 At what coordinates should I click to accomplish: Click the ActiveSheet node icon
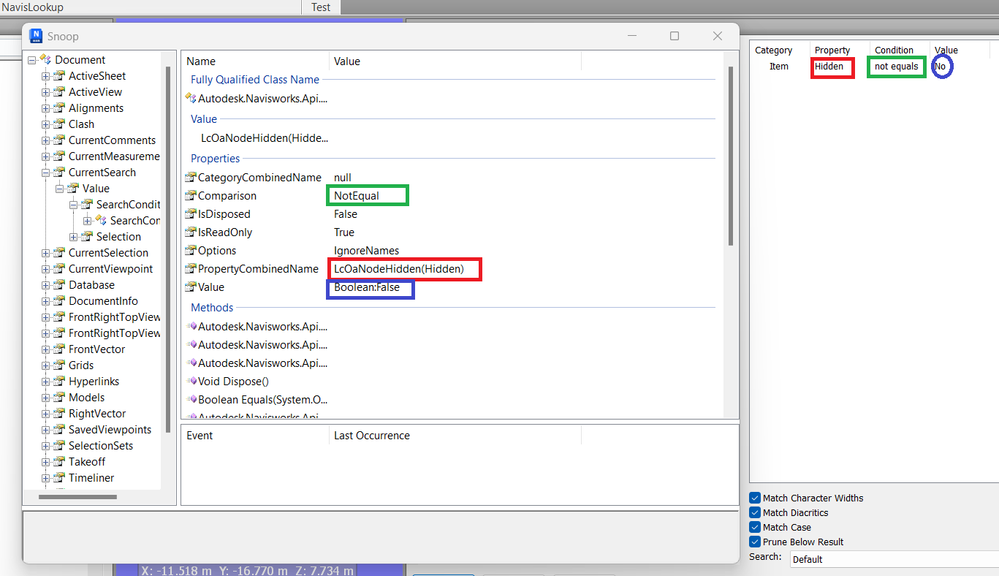59,76
